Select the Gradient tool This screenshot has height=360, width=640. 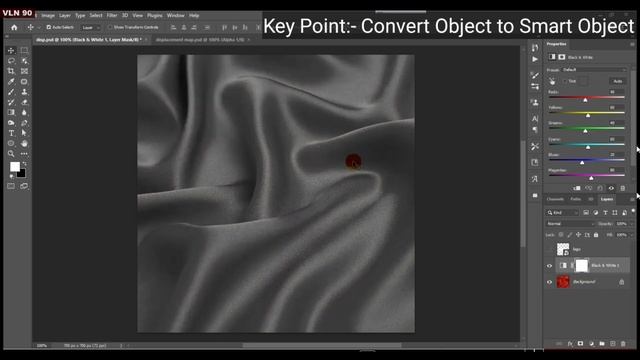11,112
